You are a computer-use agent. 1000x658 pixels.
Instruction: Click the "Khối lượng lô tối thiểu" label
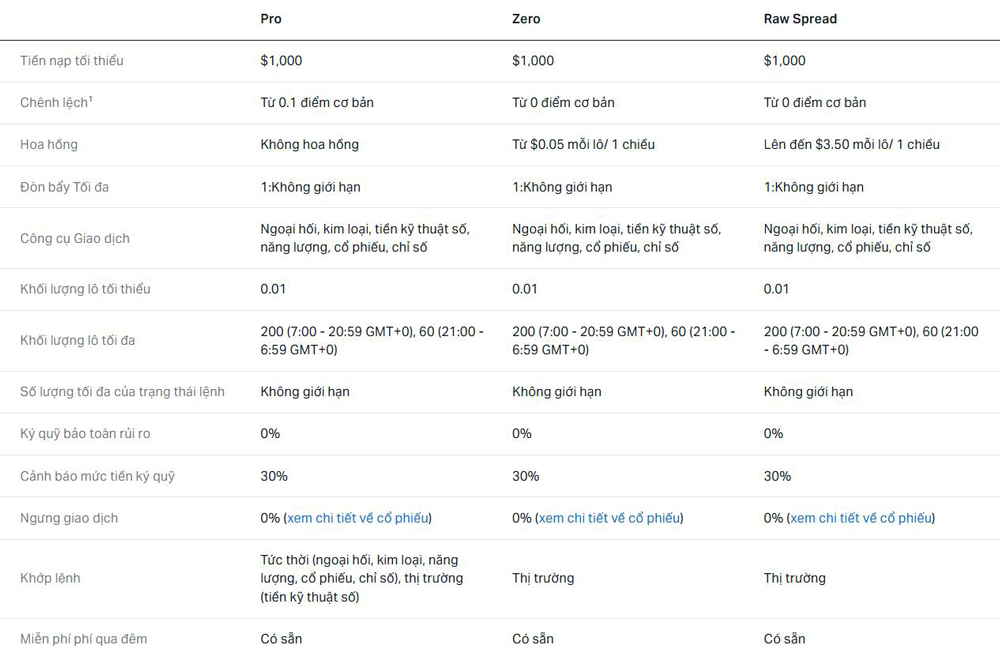tap(85, 289)
